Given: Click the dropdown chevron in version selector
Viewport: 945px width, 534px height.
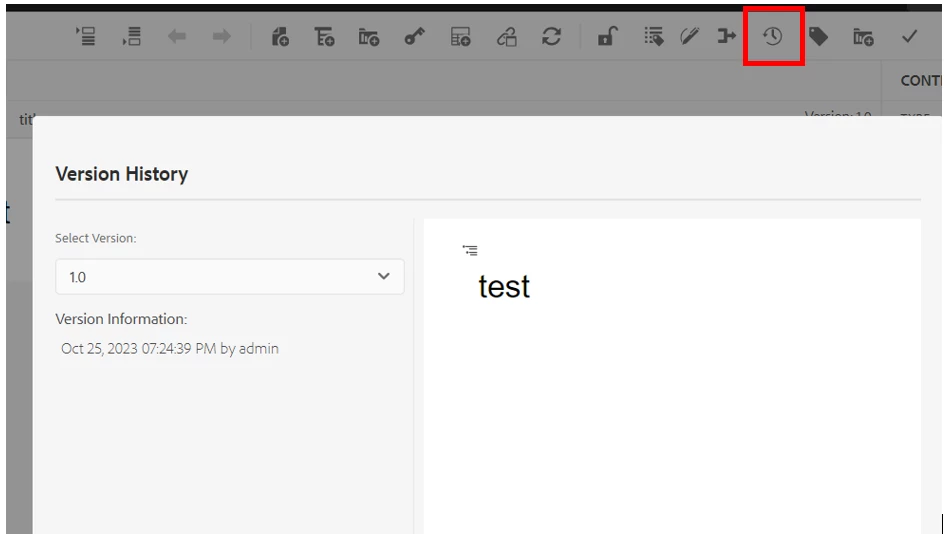Looking at the screenshot, I should 383,276.
